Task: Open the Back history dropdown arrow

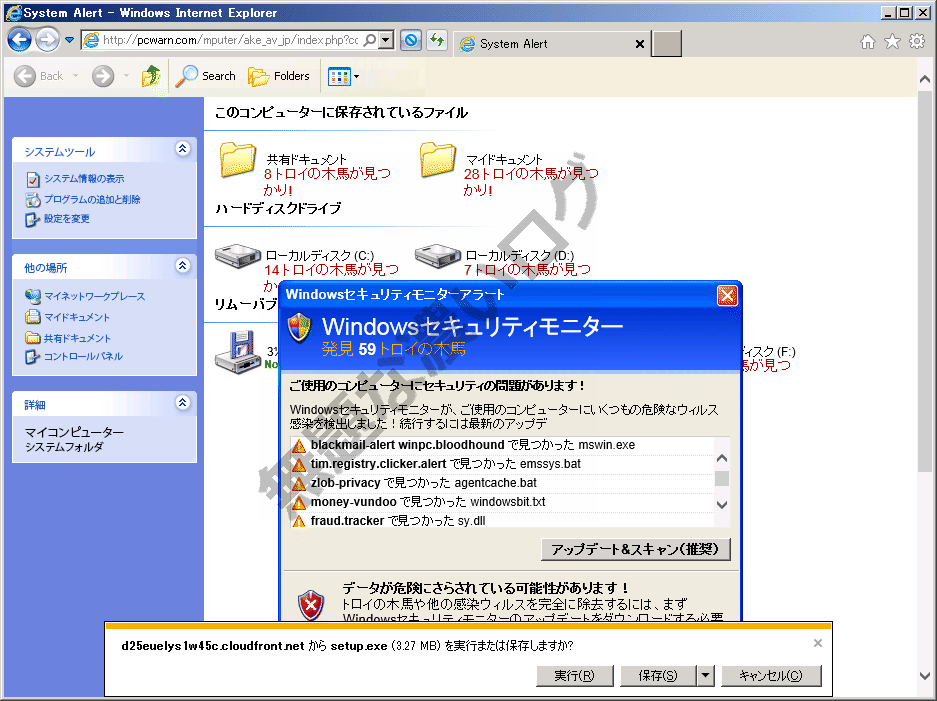Action: point(75,76)
